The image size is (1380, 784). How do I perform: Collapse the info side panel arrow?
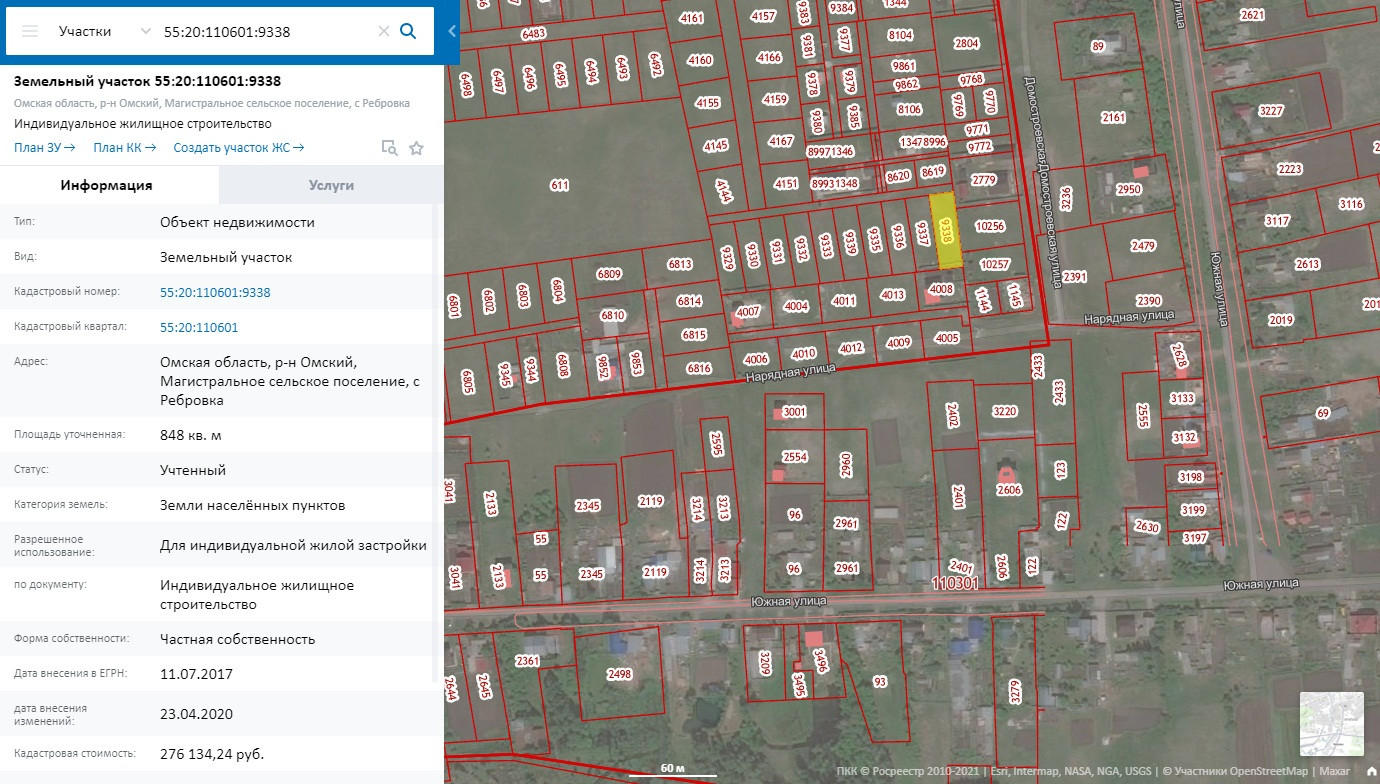[x=451, y=31]
